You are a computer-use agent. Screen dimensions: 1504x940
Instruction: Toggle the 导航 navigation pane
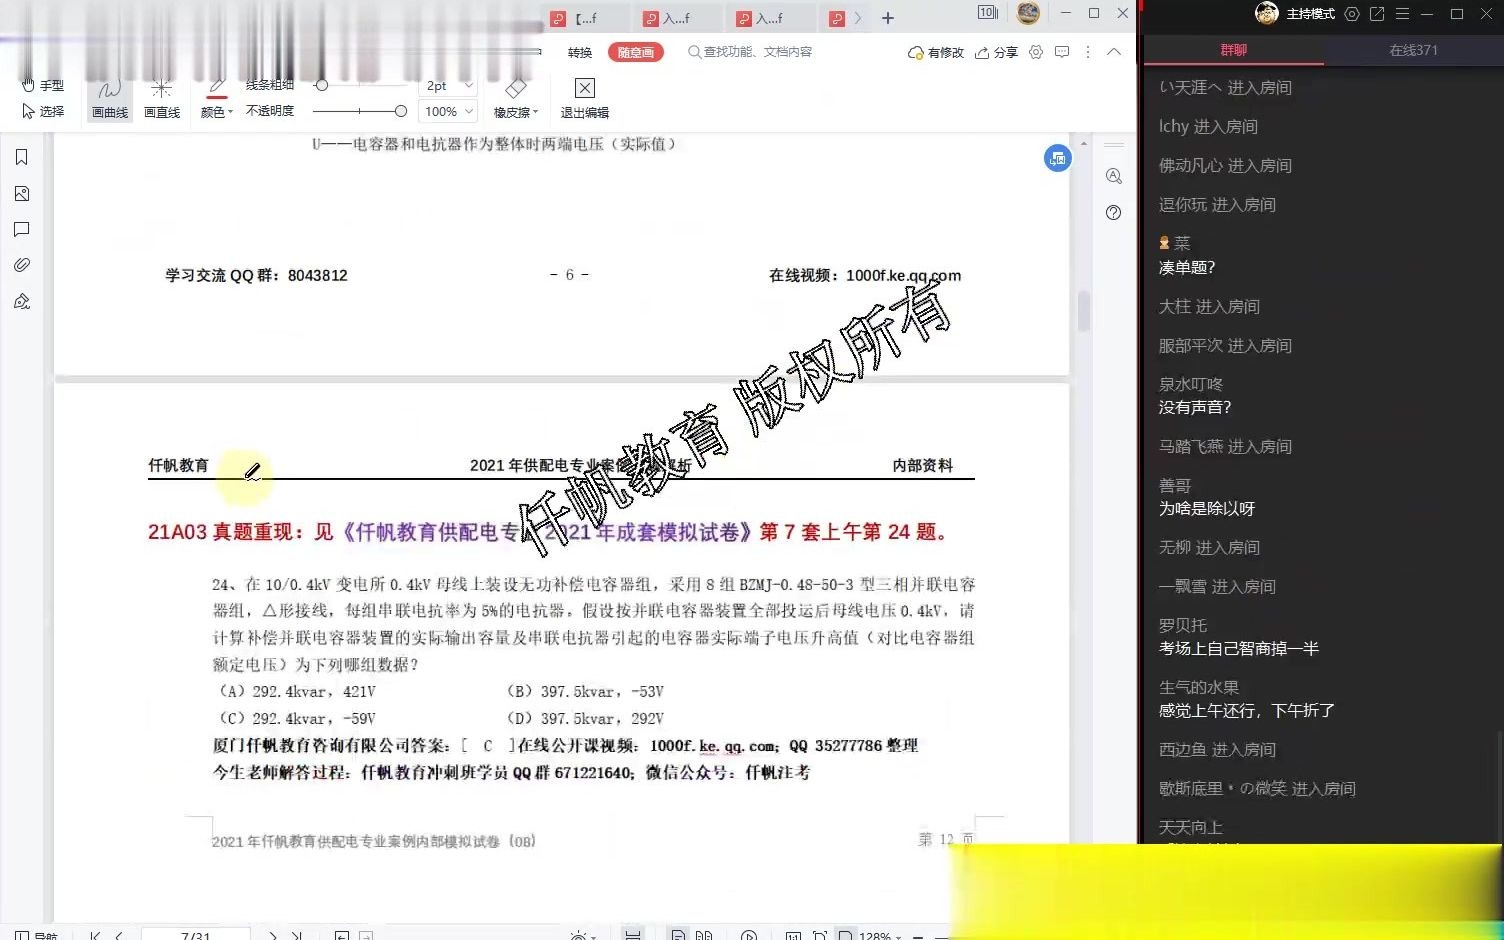point(36,936)
